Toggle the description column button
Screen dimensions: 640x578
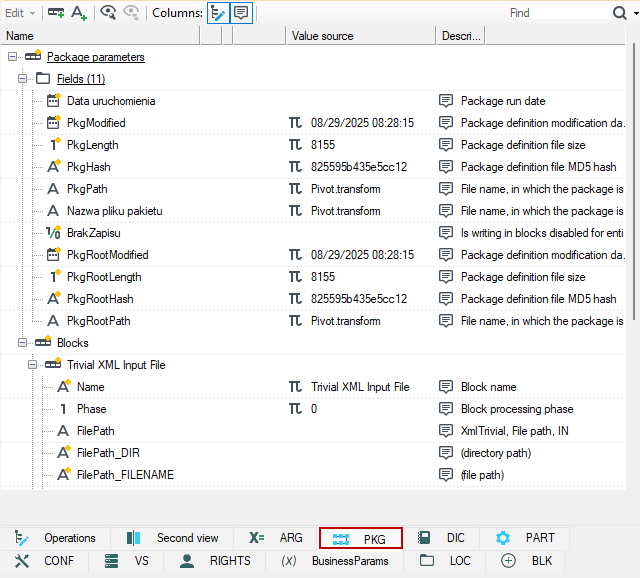(x=241, y=13)
